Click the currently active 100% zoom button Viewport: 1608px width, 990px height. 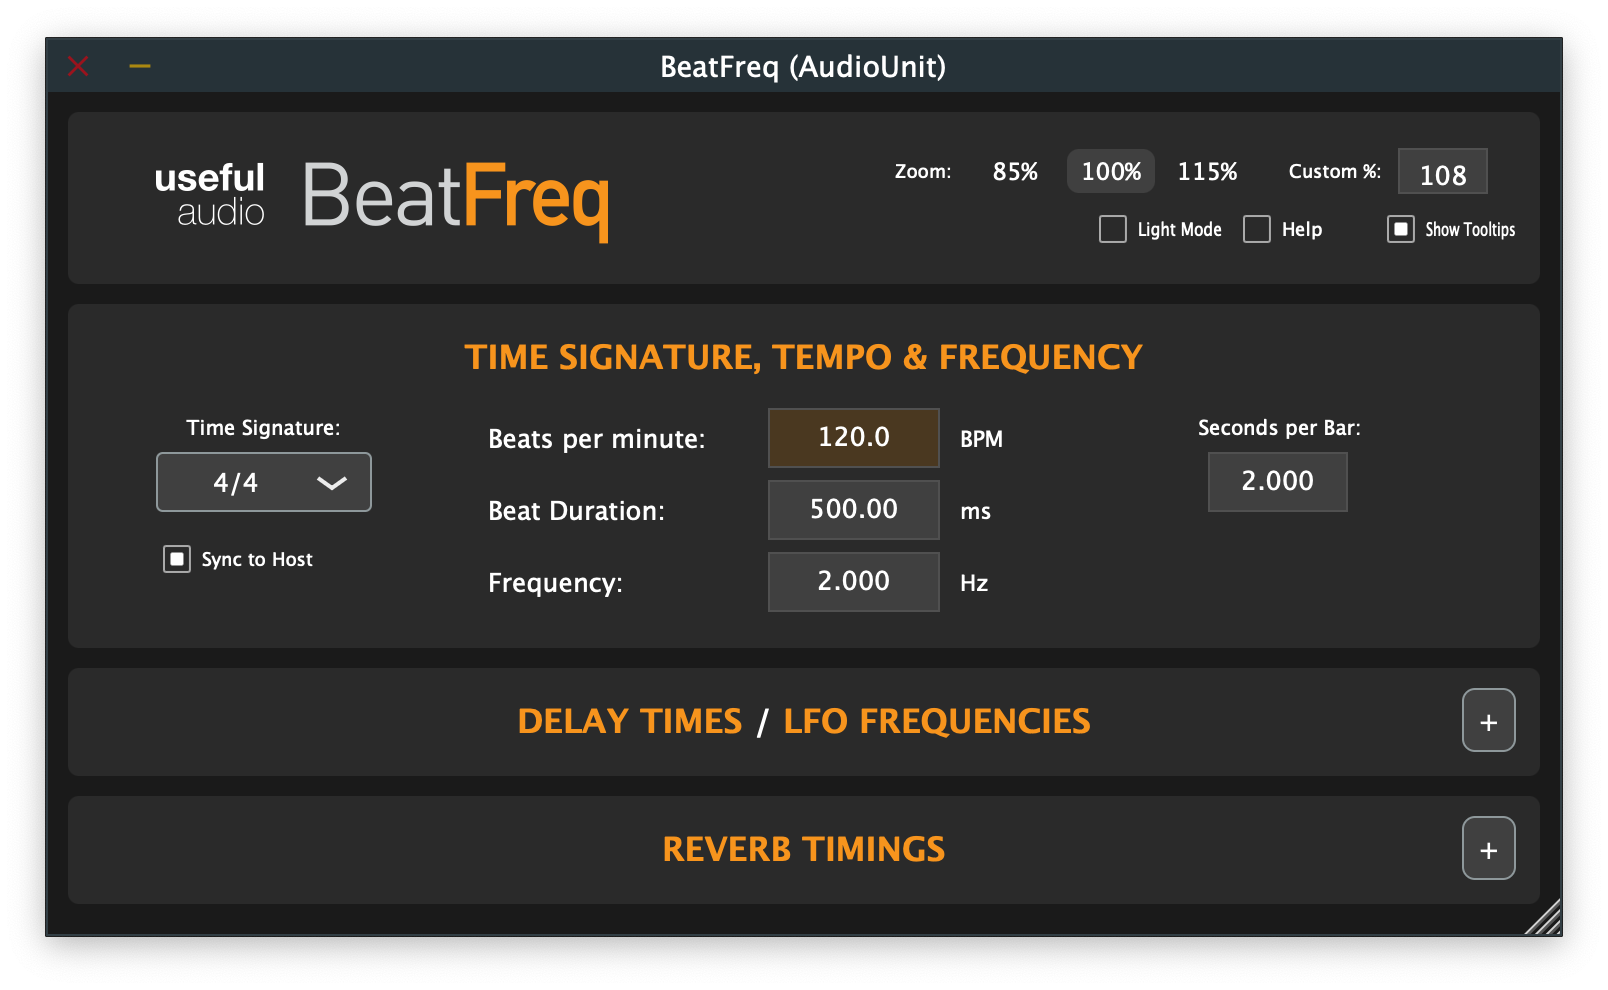[1110, 171]
